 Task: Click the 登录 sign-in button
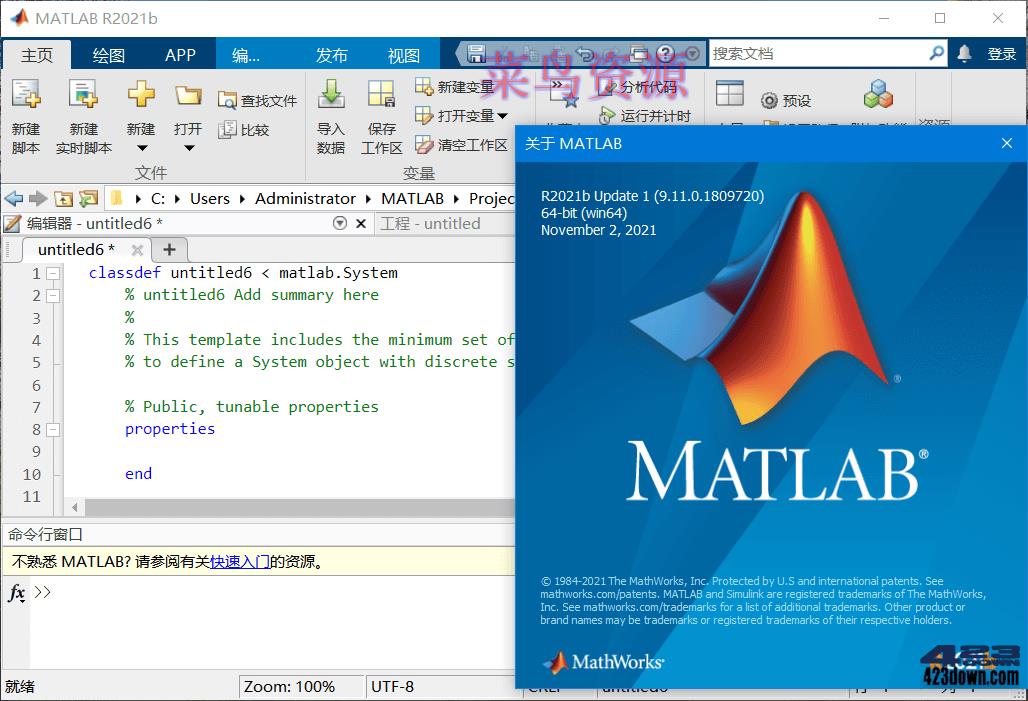tap(1004, 53)
